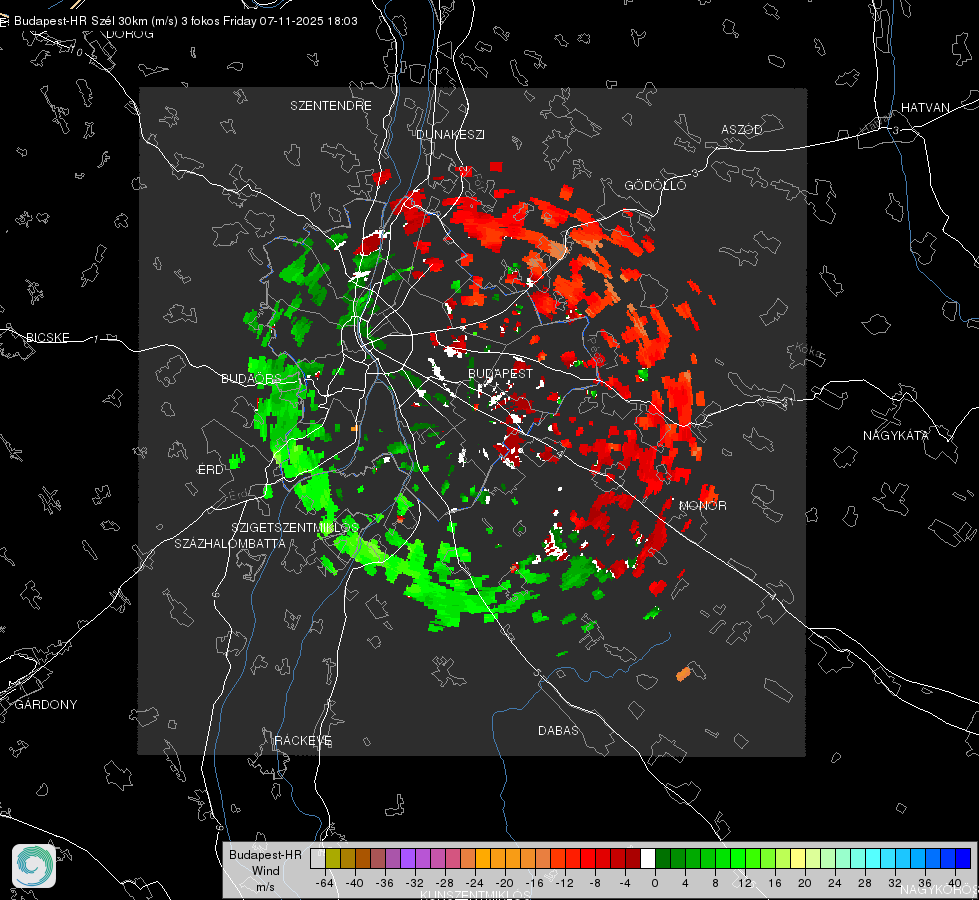Click the HATVAN town label
Viewport: 979px width, 900px height.
click(x=925, y=108)
